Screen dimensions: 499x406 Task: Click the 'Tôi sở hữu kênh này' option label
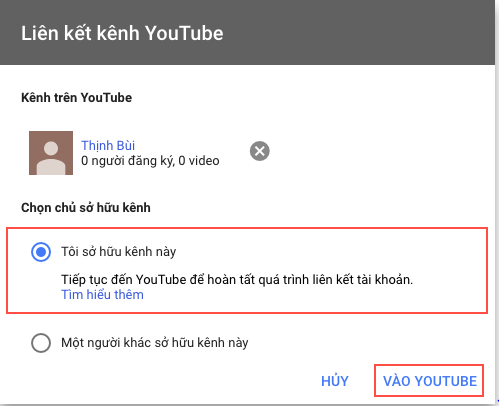point(119,252)
